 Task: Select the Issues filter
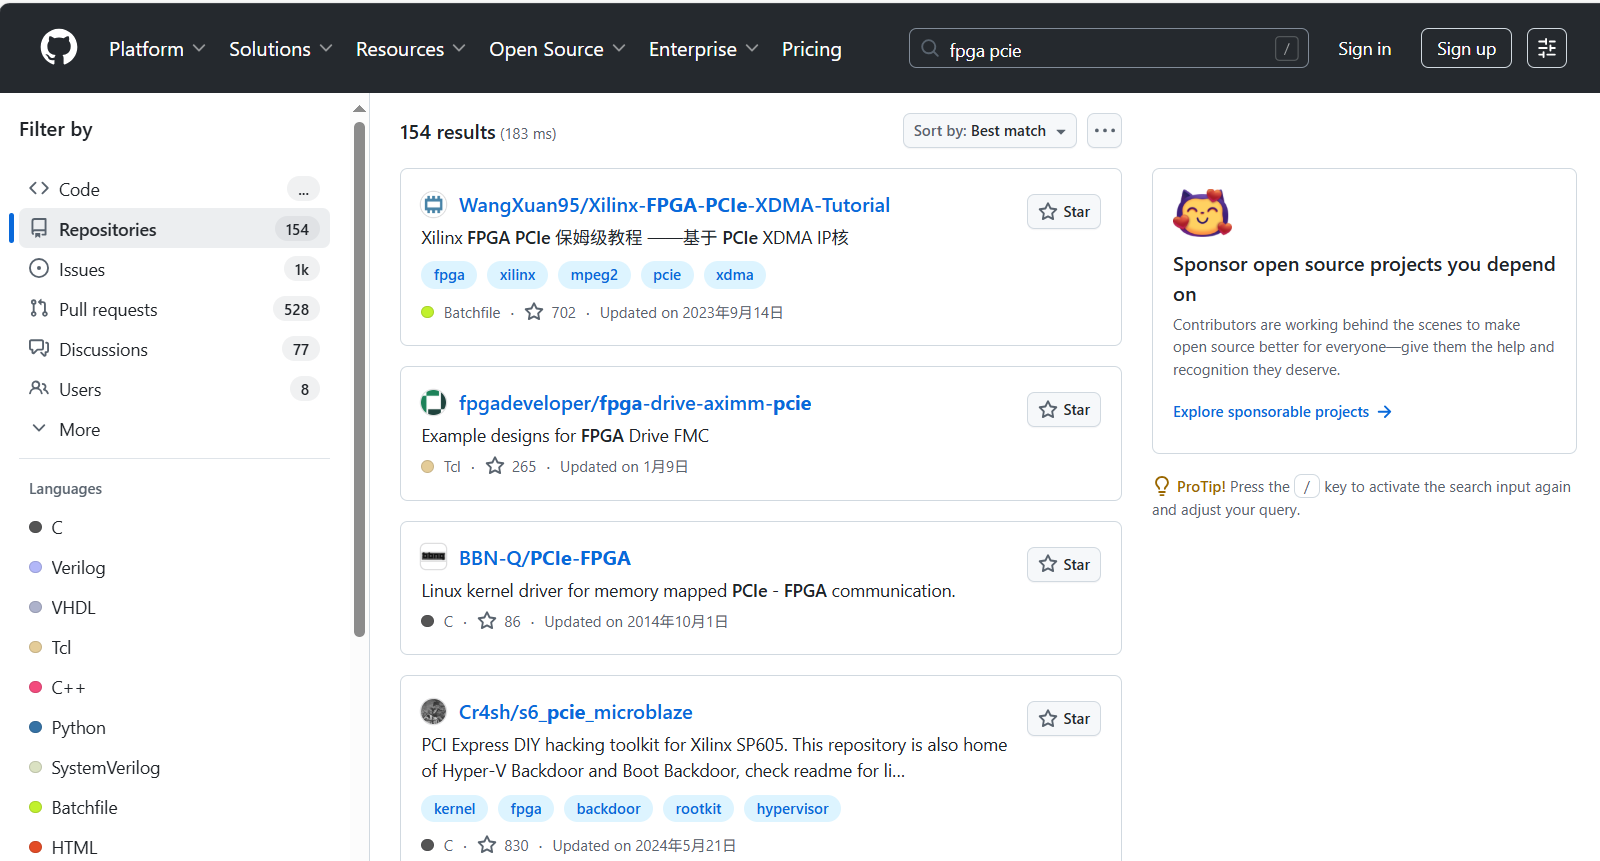point(174,269)
